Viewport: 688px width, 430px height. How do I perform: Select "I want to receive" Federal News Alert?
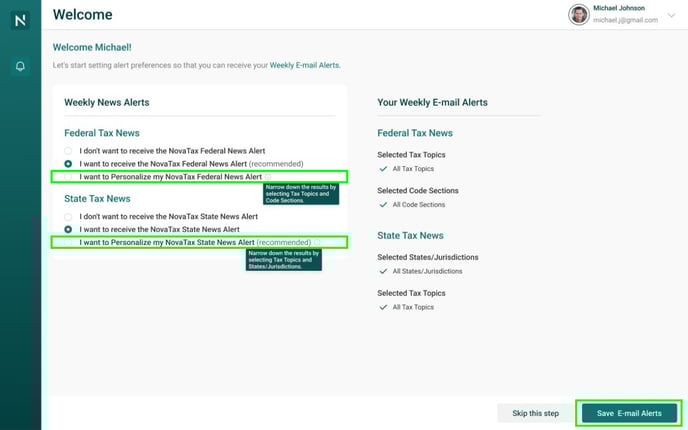pos(68,164)
